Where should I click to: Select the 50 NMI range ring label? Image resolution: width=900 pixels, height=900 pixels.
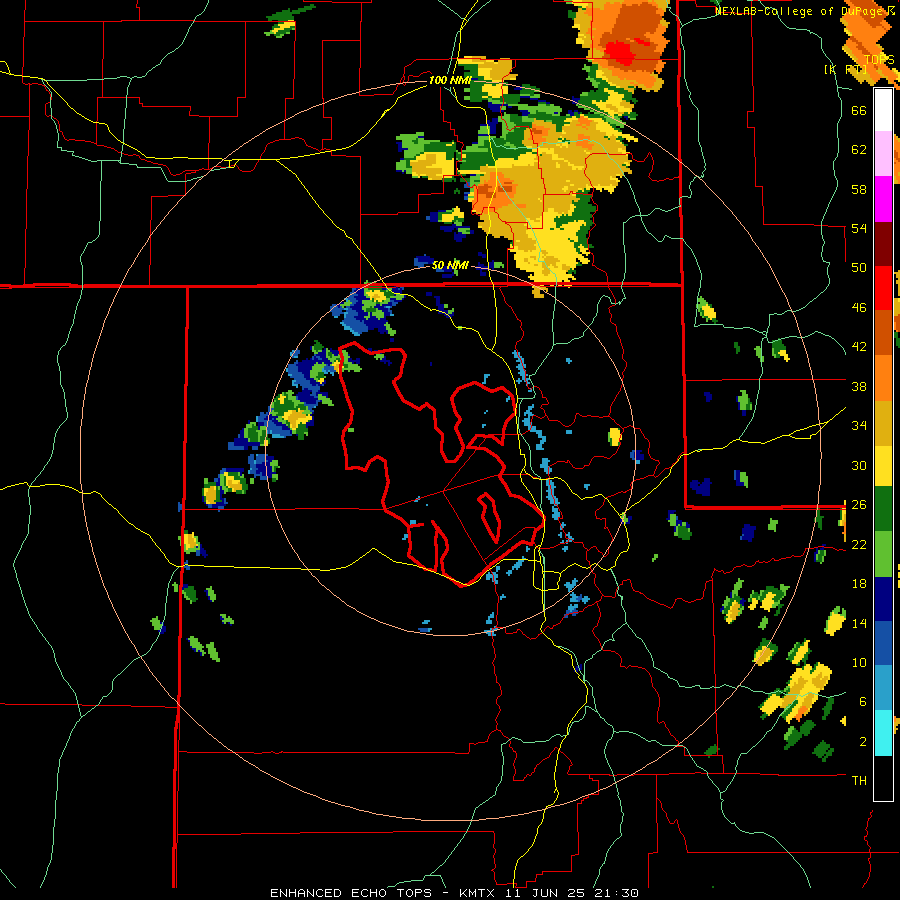pos(451,265)
